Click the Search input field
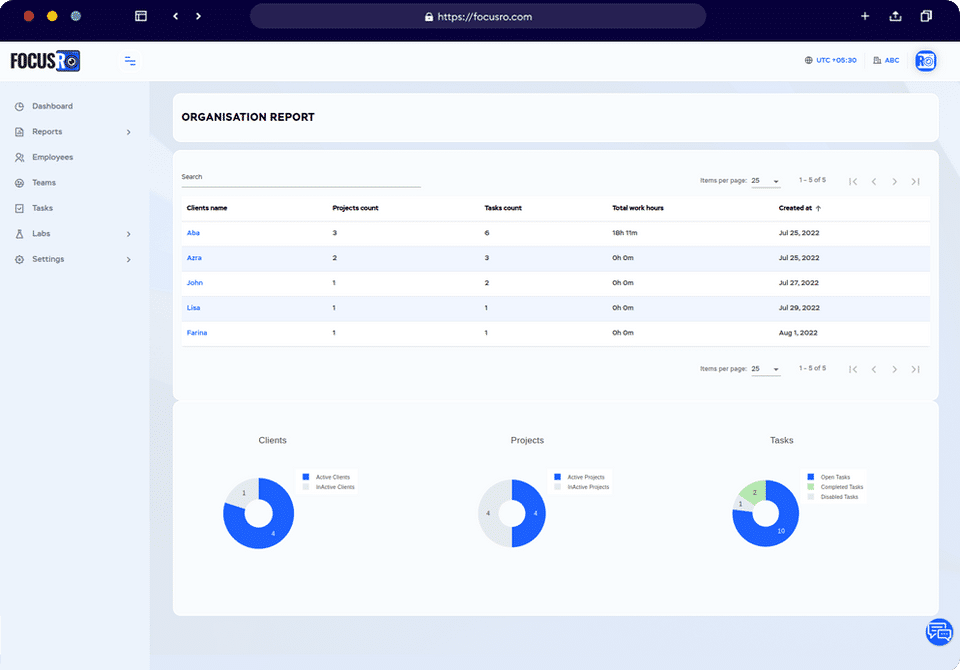Viewport: 960px width, 670px height. (x=301, y=178)
